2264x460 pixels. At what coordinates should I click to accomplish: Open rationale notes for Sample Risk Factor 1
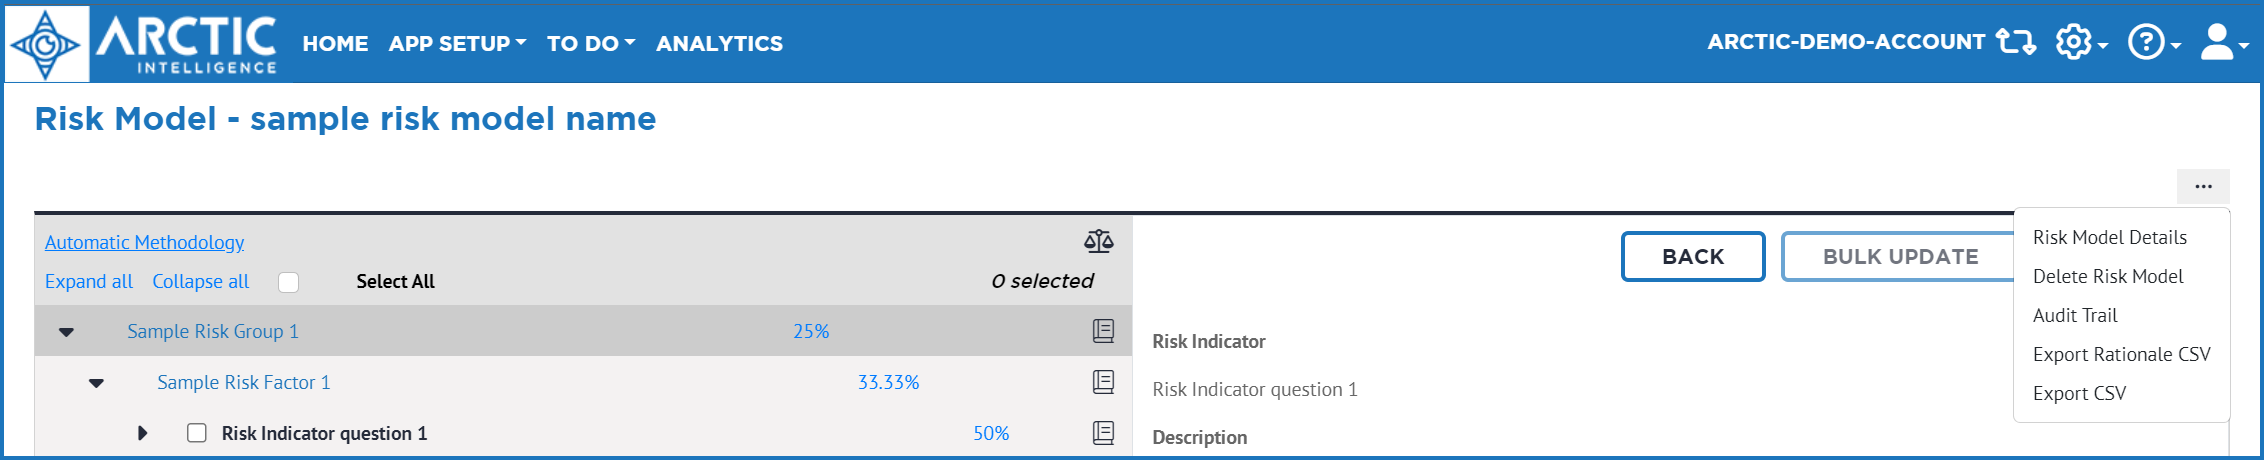point(1103,382)
